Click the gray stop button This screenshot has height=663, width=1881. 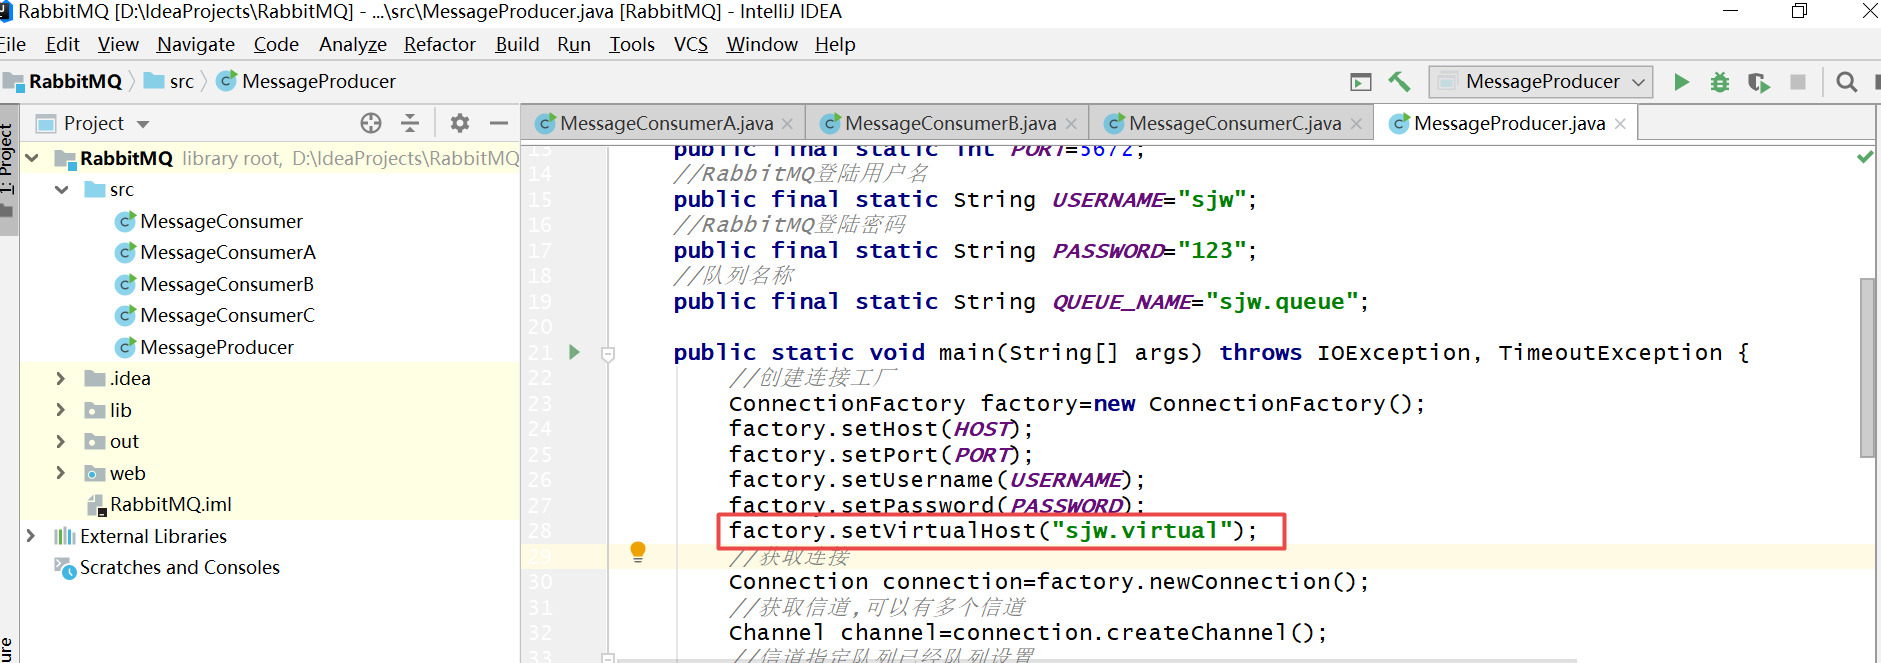tap(1798, 82)
